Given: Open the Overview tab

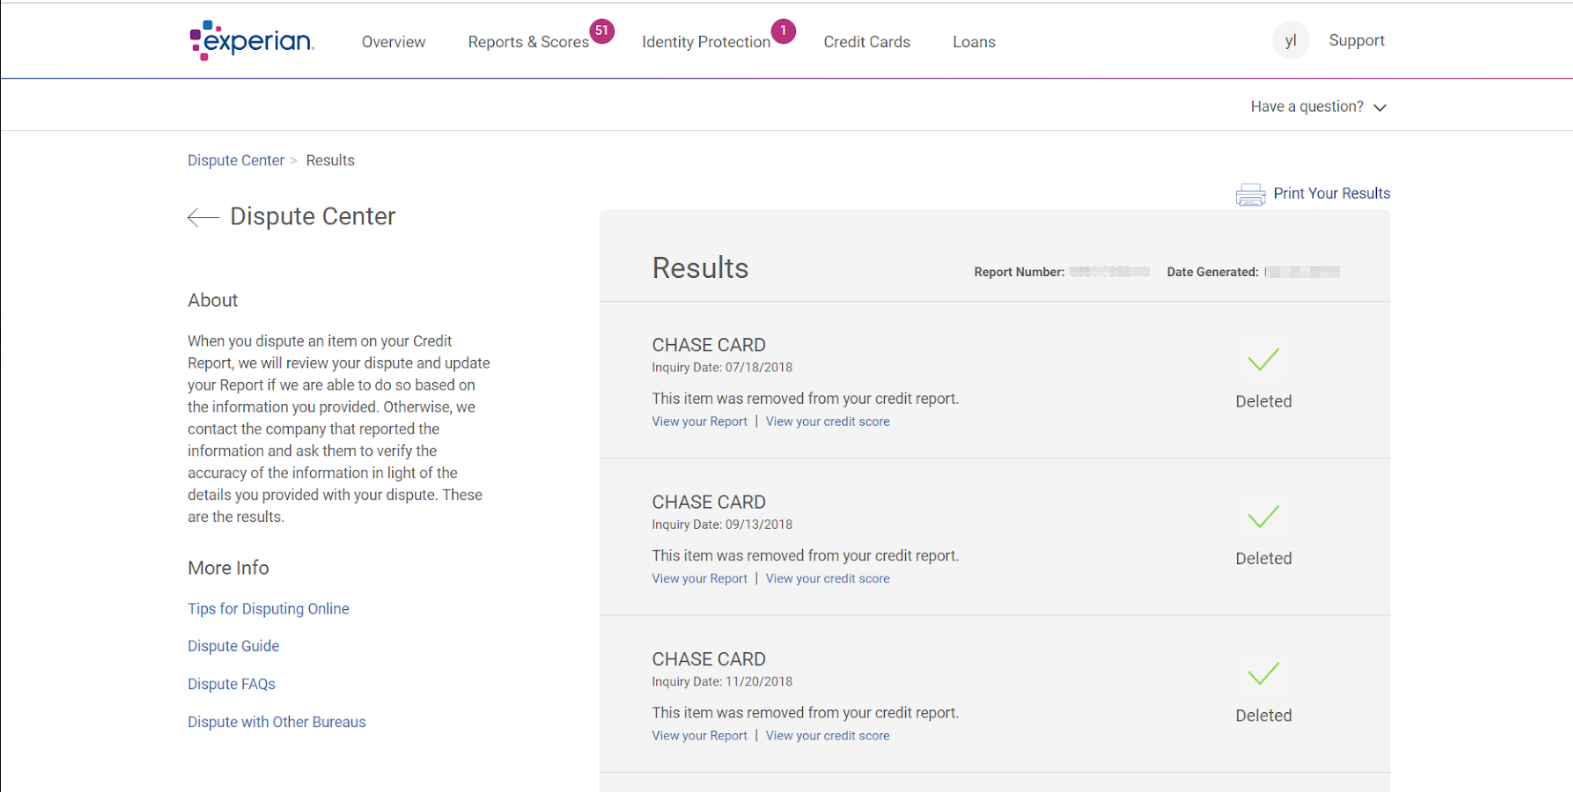Looking at the screenshot, I should (393, 42).
